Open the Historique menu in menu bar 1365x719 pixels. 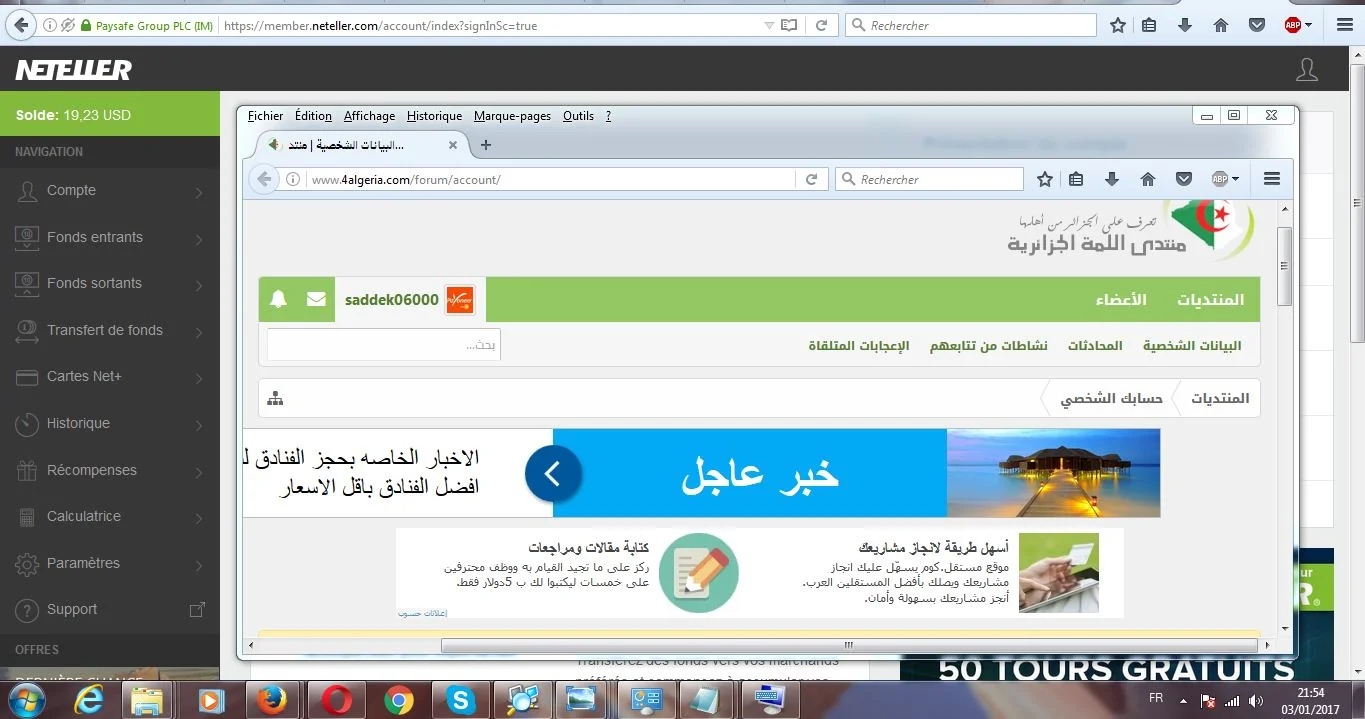click(x=434, y=116)
